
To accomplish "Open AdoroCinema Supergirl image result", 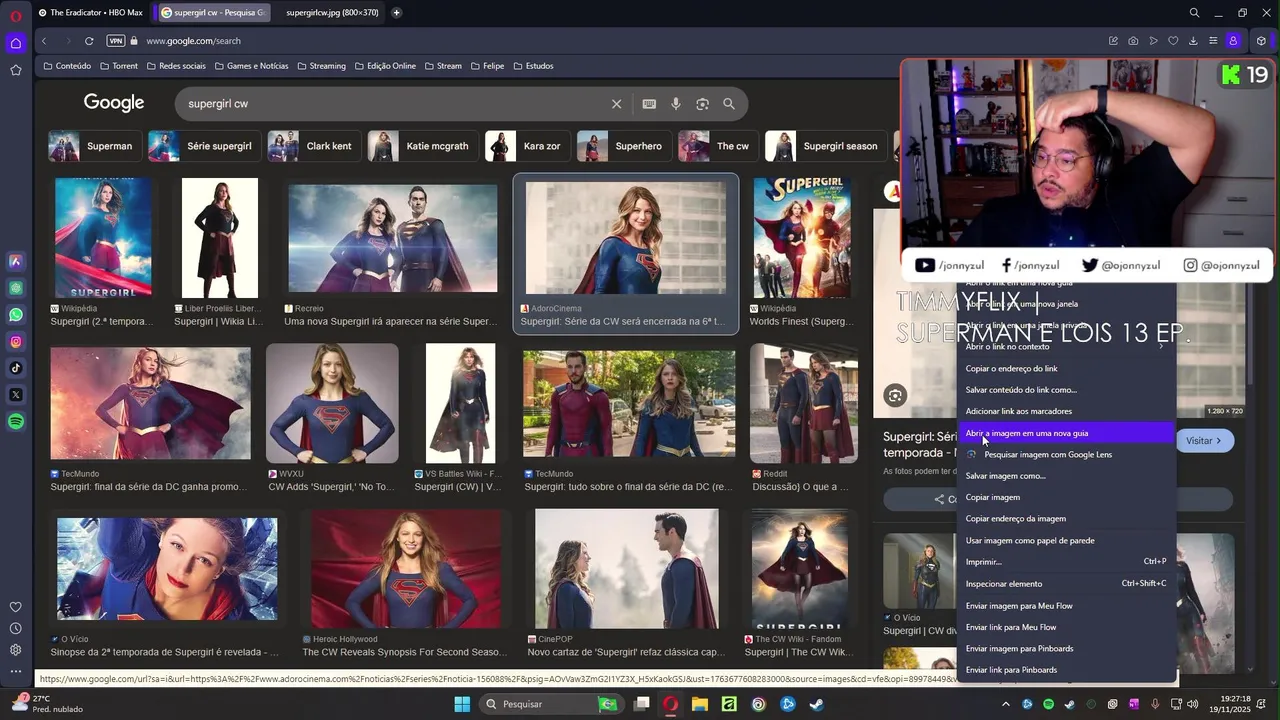I will coord(626,253).
